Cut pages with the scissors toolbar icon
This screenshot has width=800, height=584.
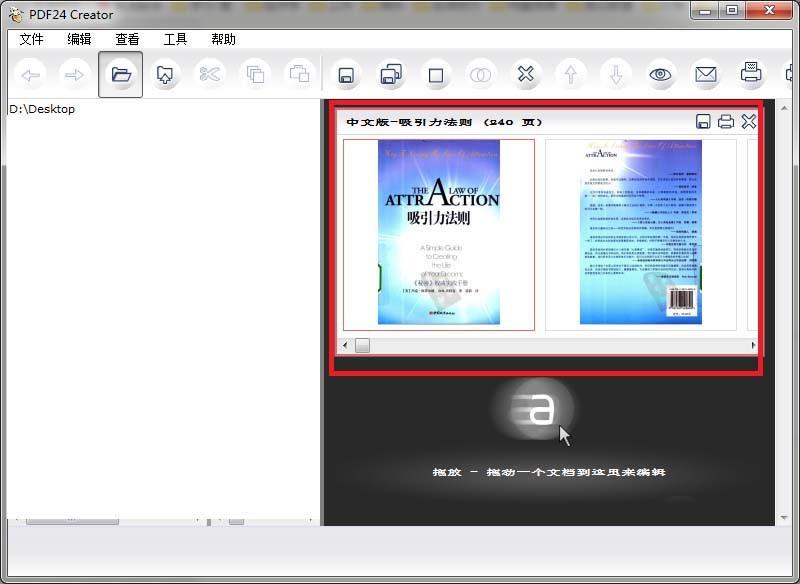[210, 75]
